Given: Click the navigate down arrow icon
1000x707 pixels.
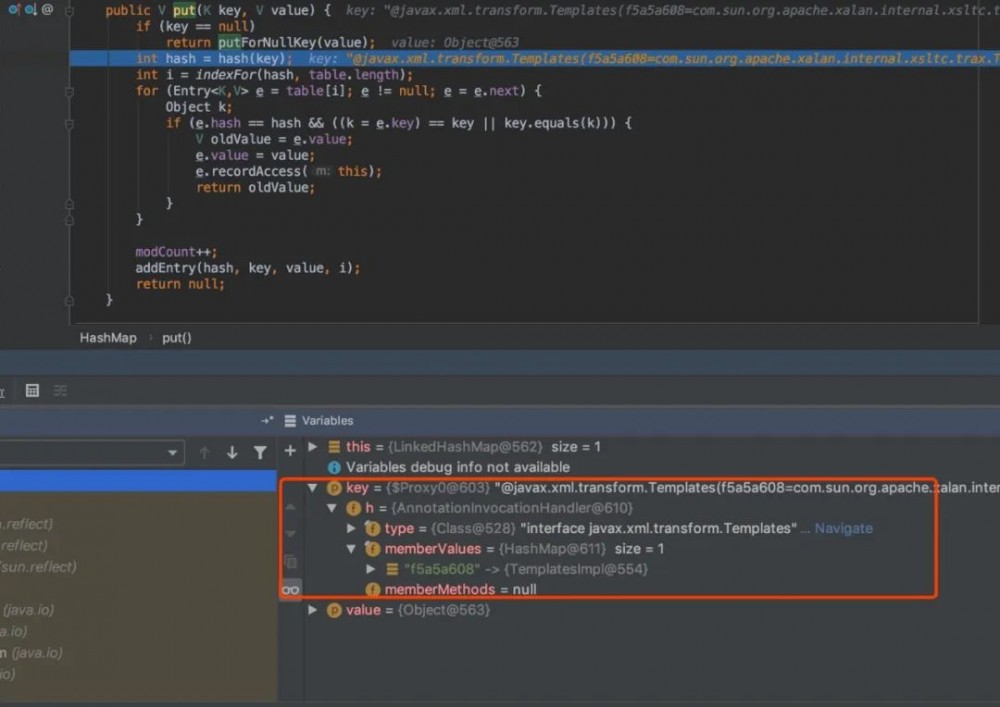Looking at the screenshot, I should click(x=231, y=452).
